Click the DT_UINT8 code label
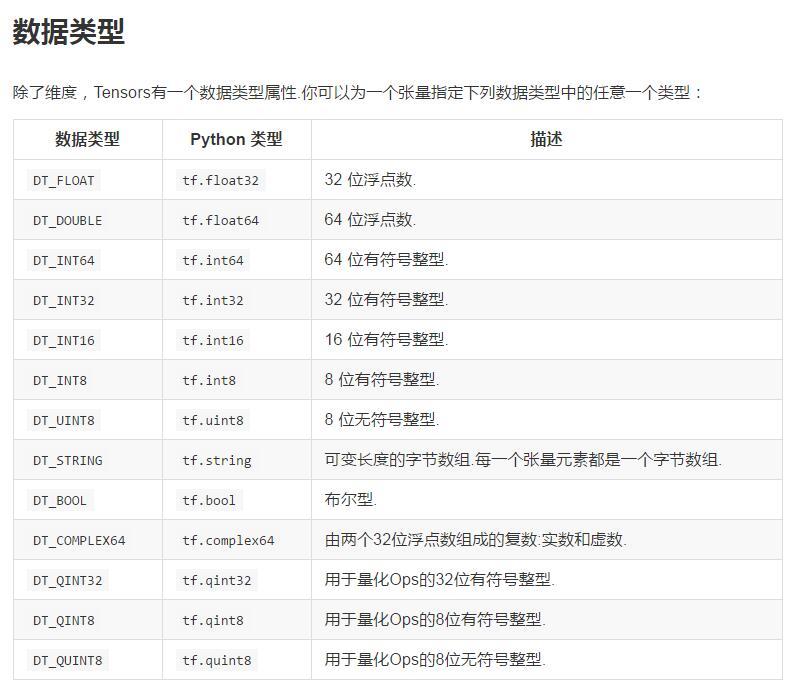 coord(64,420)
